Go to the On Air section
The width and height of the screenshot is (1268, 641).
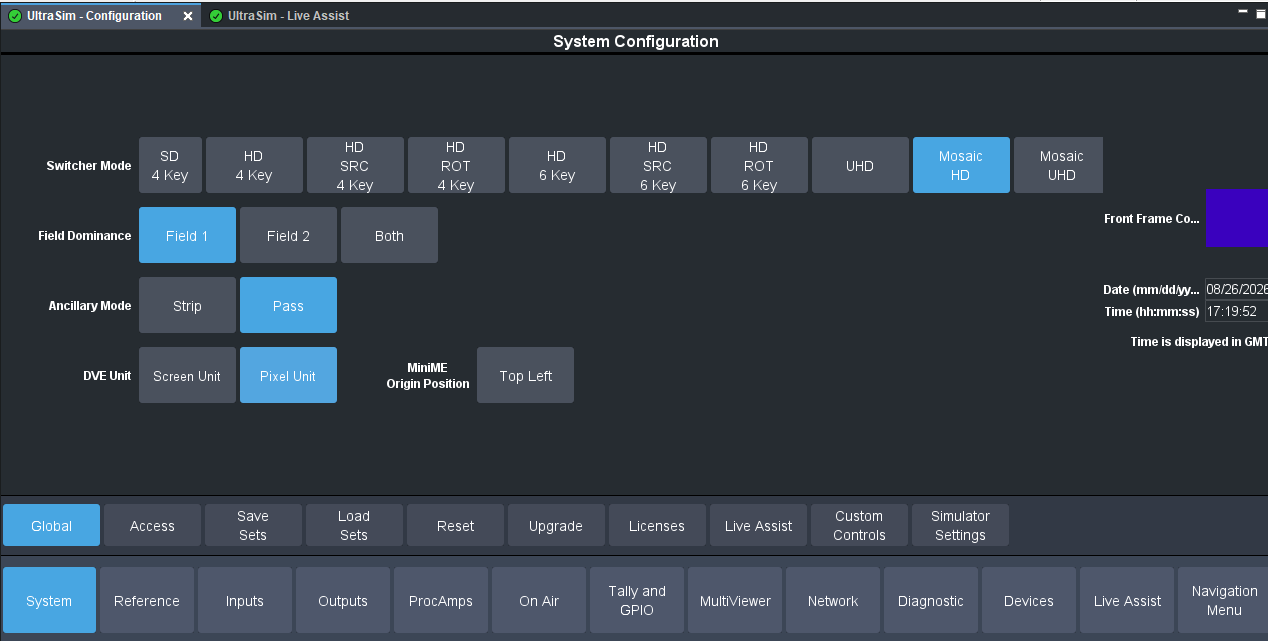[x=539, y=600]
